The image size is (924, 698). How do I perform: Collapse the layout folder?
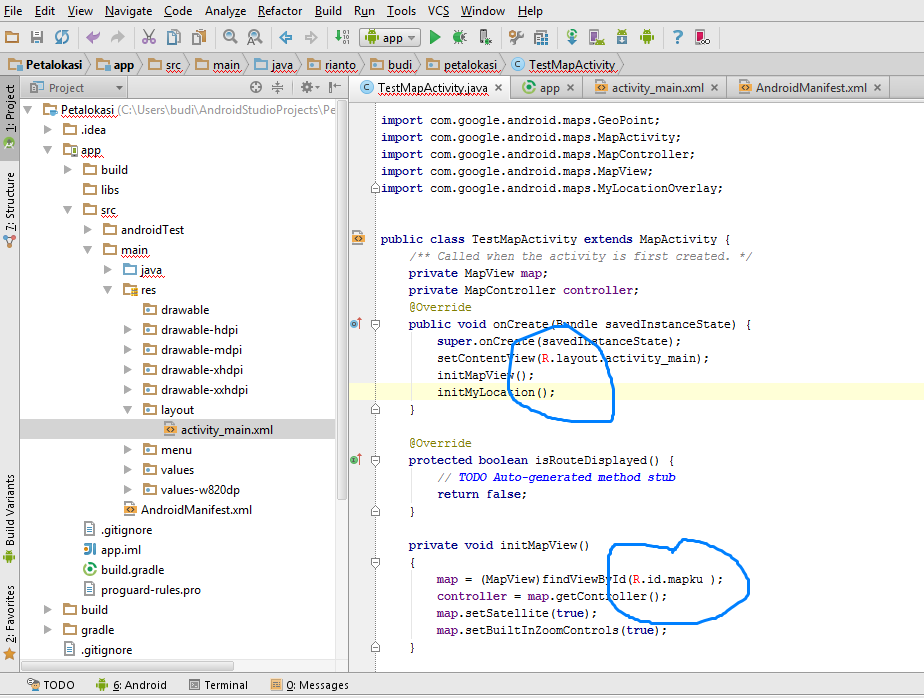(x=128, y=410)
